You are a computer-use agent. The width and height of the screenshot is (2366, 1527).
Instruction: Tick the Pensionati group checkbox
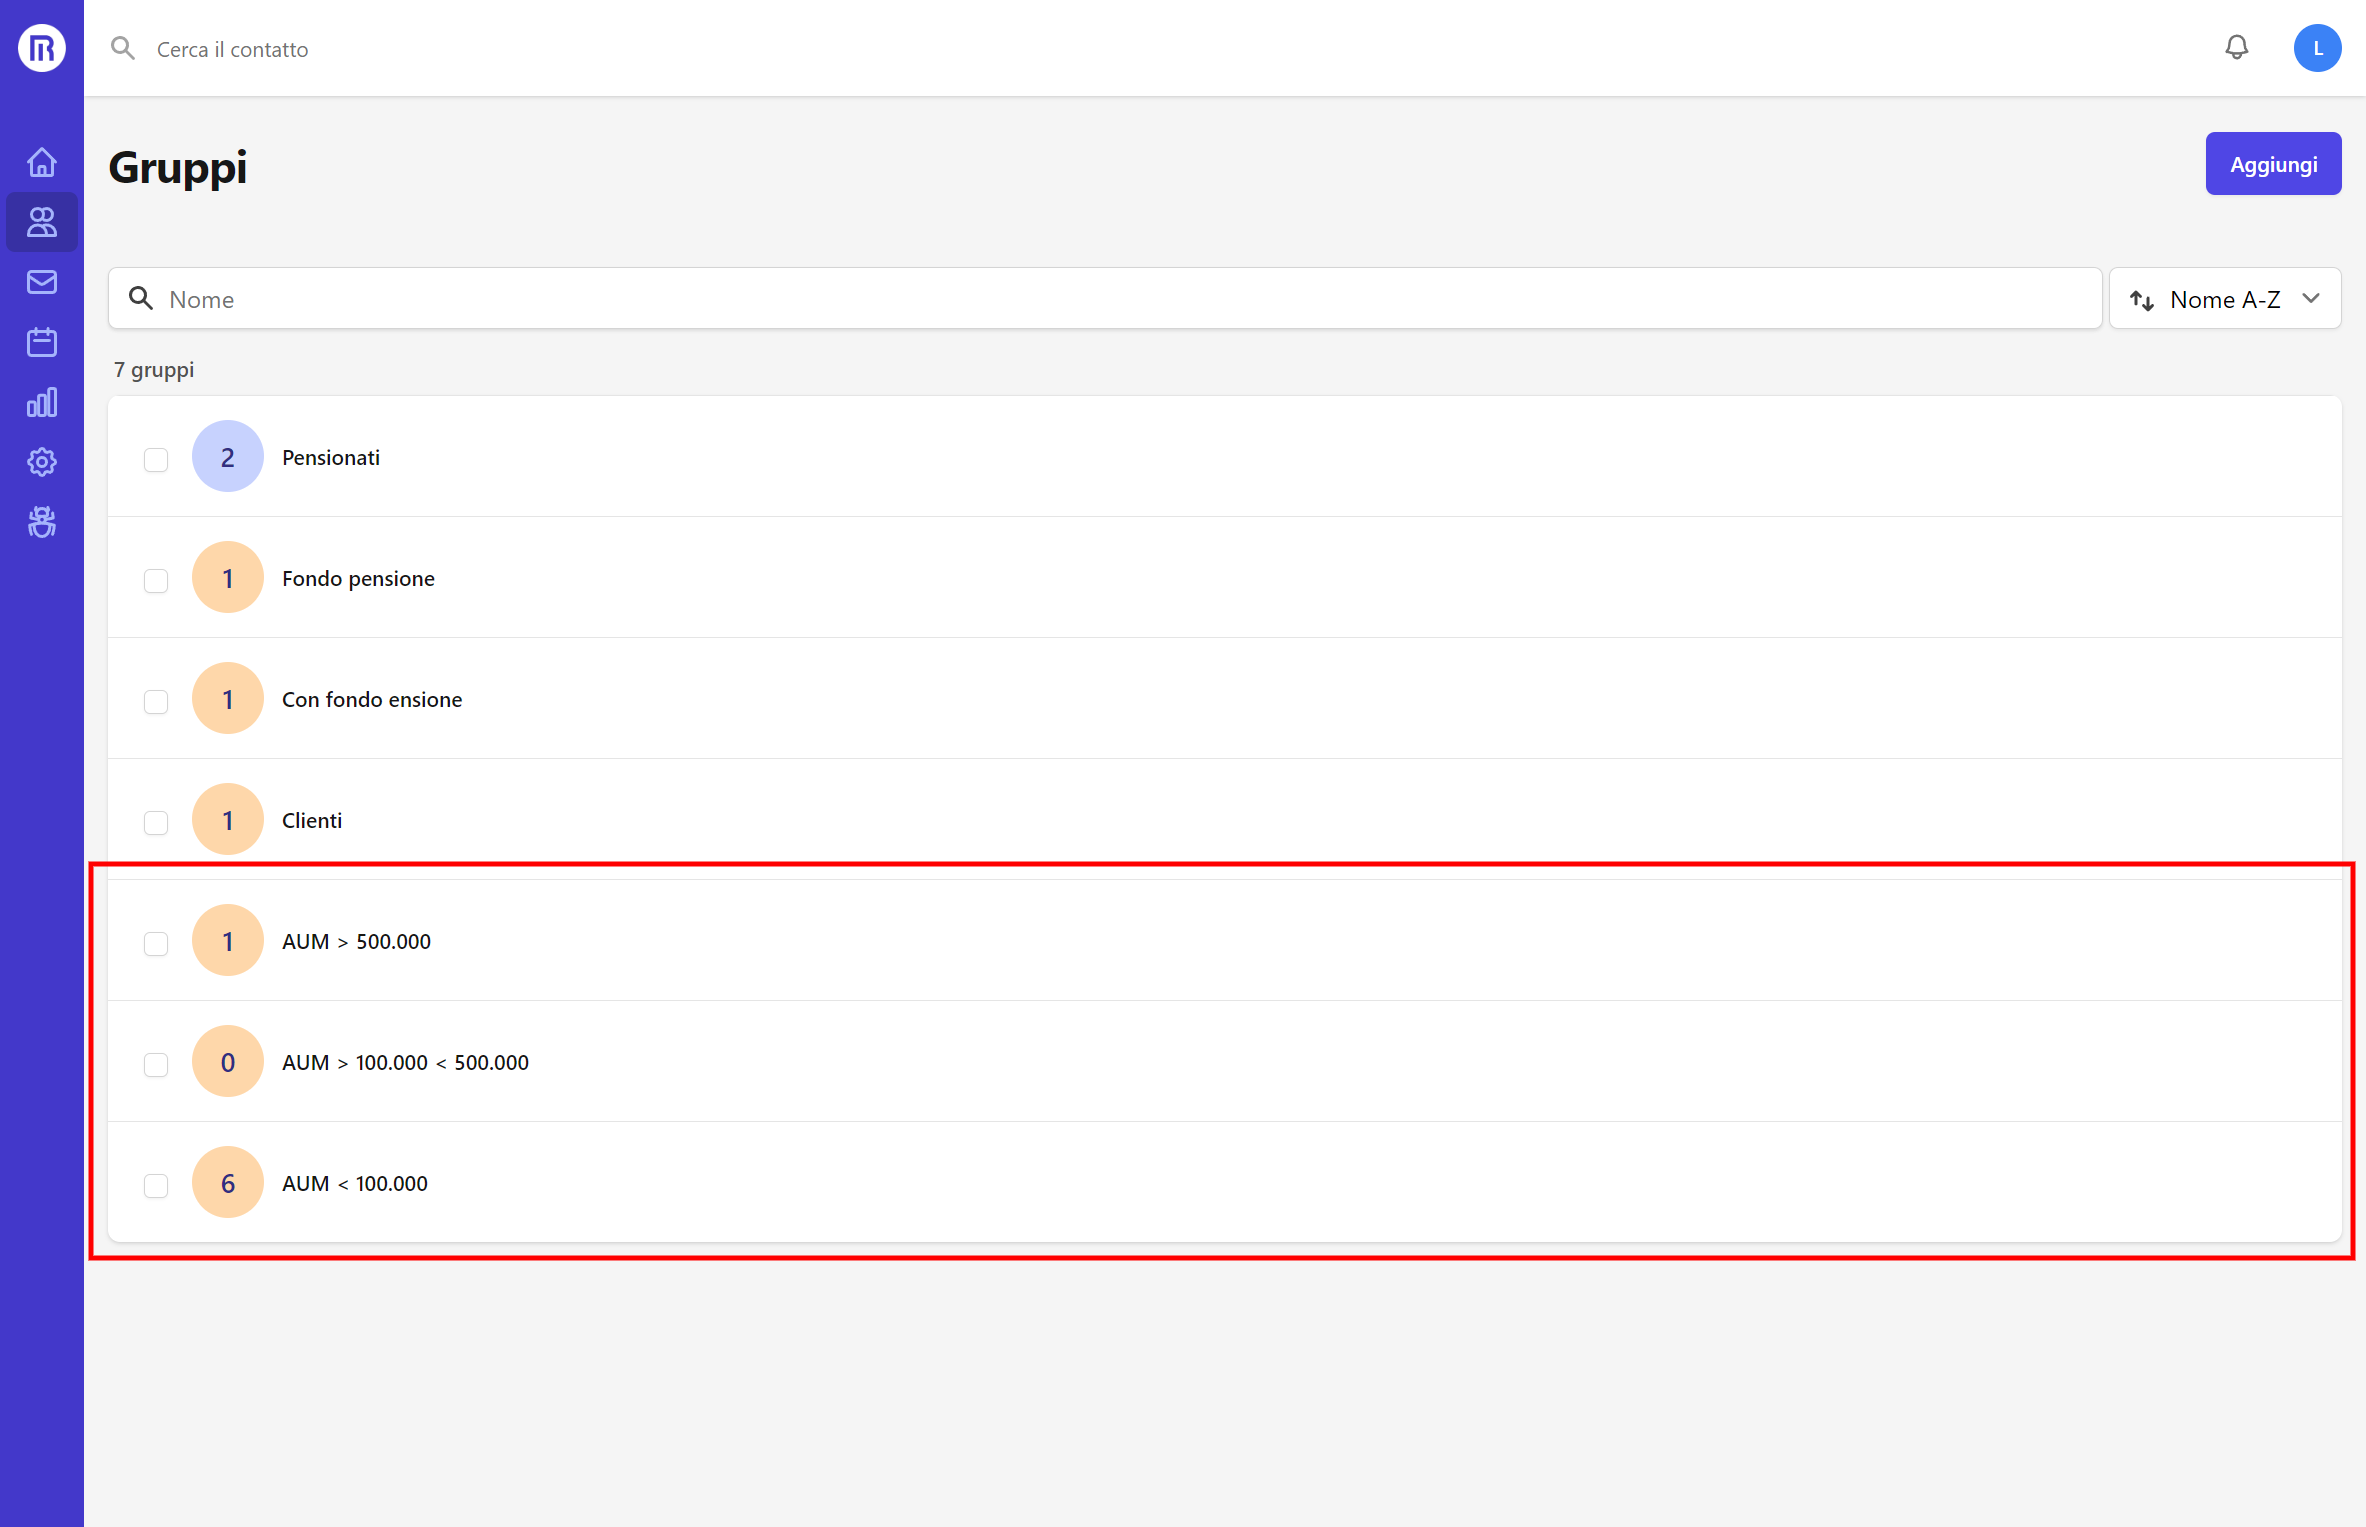click(156, 459)
